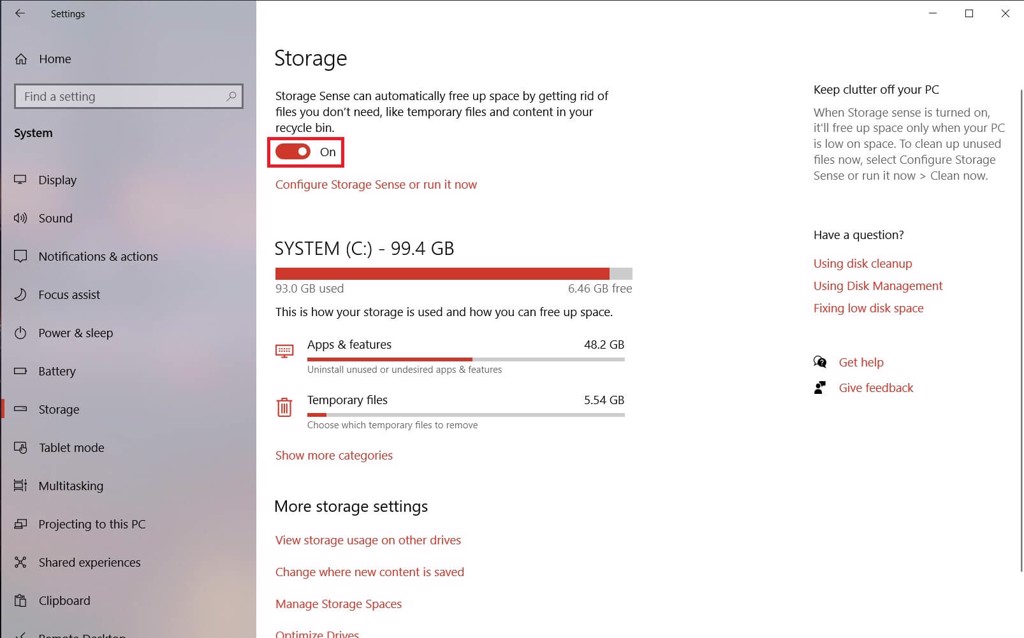Open Battery settings page
1024x638 pixels.
click(x=57, y=371)
